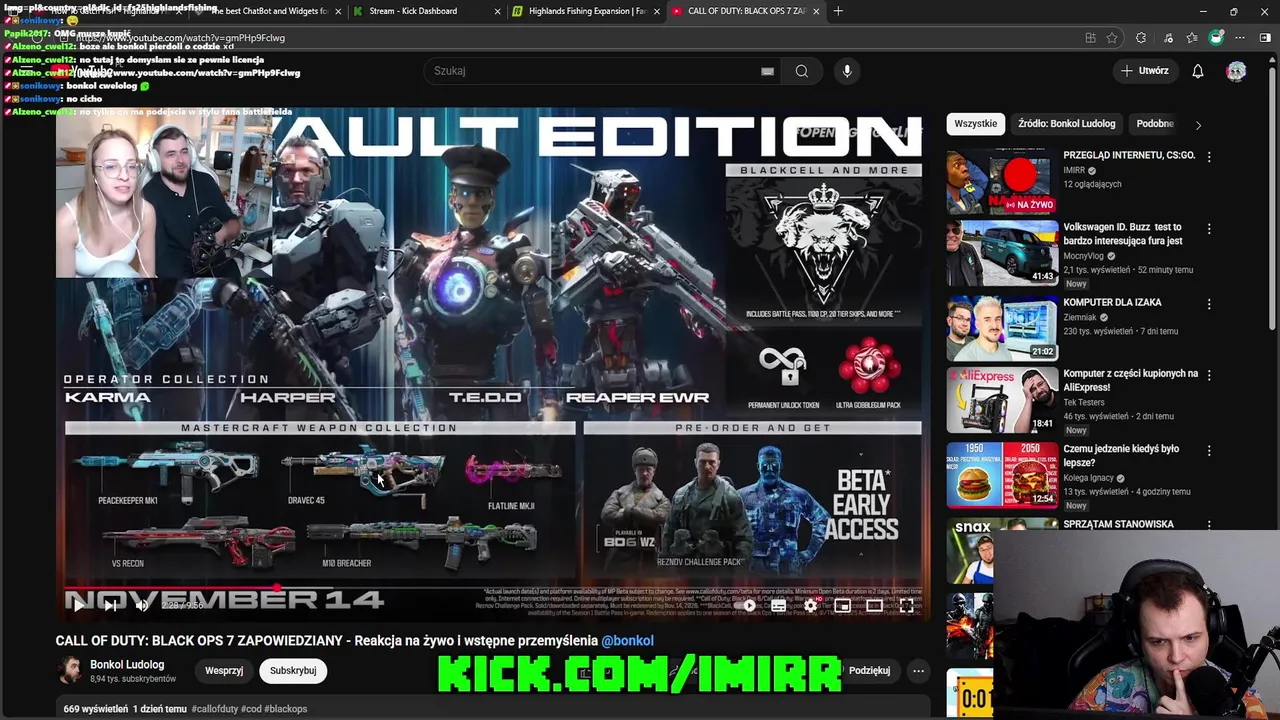Screen dimensions: 1280x720
Task: Open more actions menu under the video
Action: click(x=918, y=671)
